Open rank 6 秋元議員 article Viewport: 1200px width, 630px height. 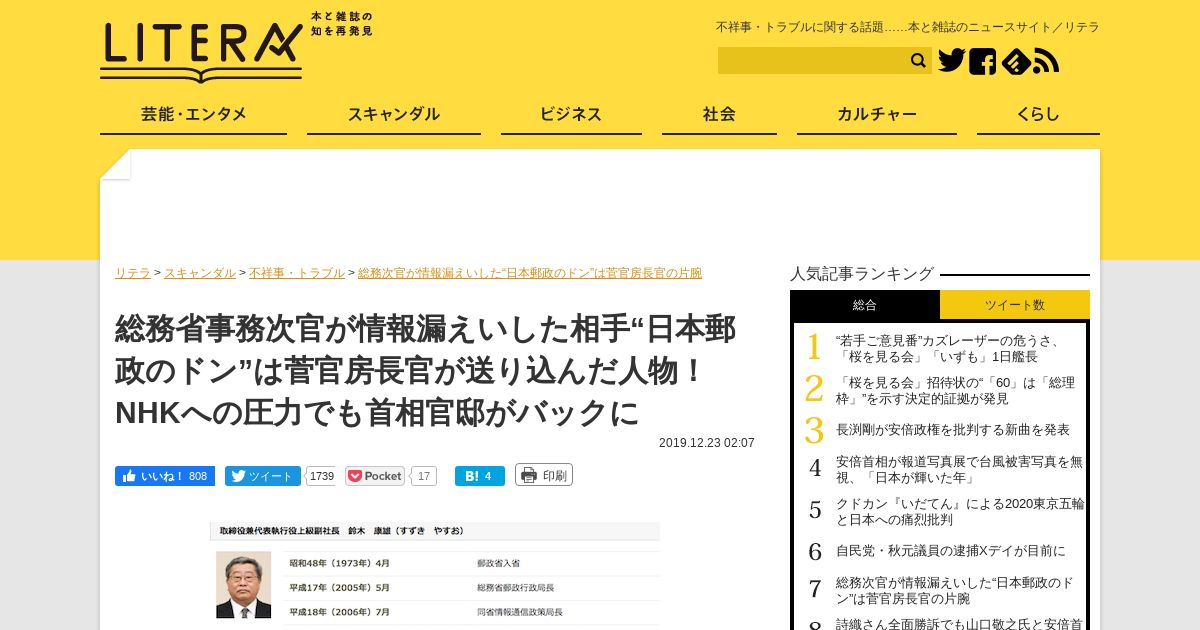coord(951,550)
